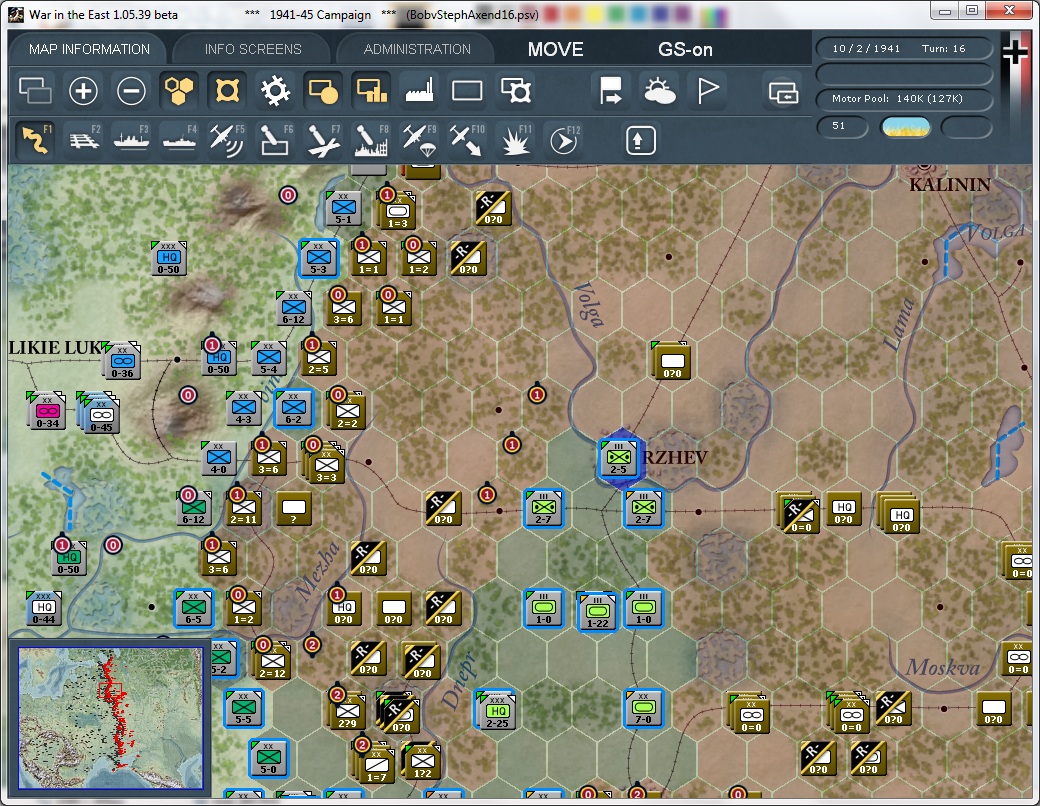This screenshot has height=806, width=1040.
Task: Select the pink 0-34 unit
Action: [x=47, y=410]
